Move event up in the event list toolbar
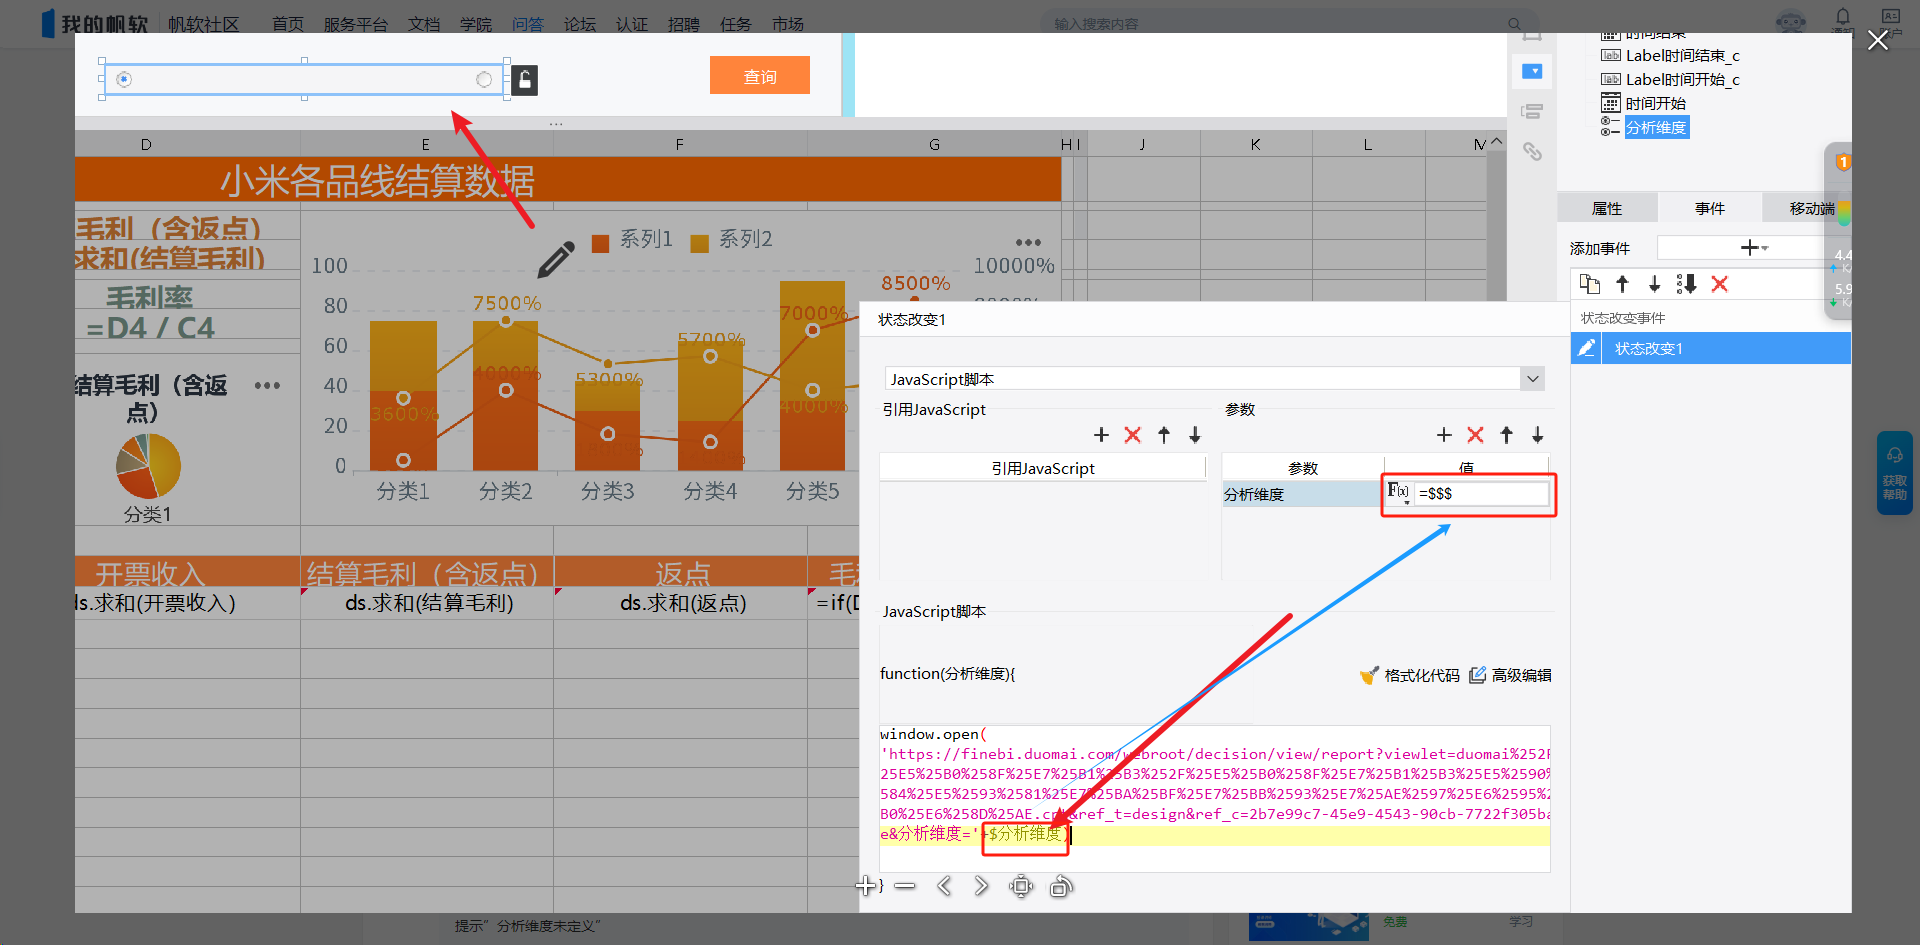Viewport: 1920px width, 945px height. pos(1622,284)
